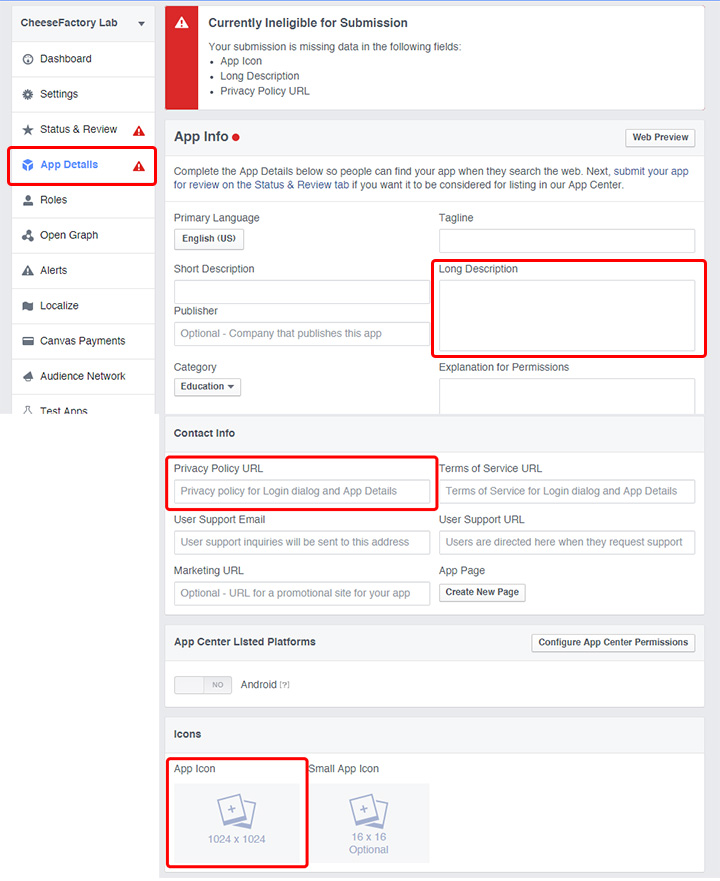720x881 pixels.
Task: Upload the 1024 x 1024 App Icon
Action: (237, 822)
